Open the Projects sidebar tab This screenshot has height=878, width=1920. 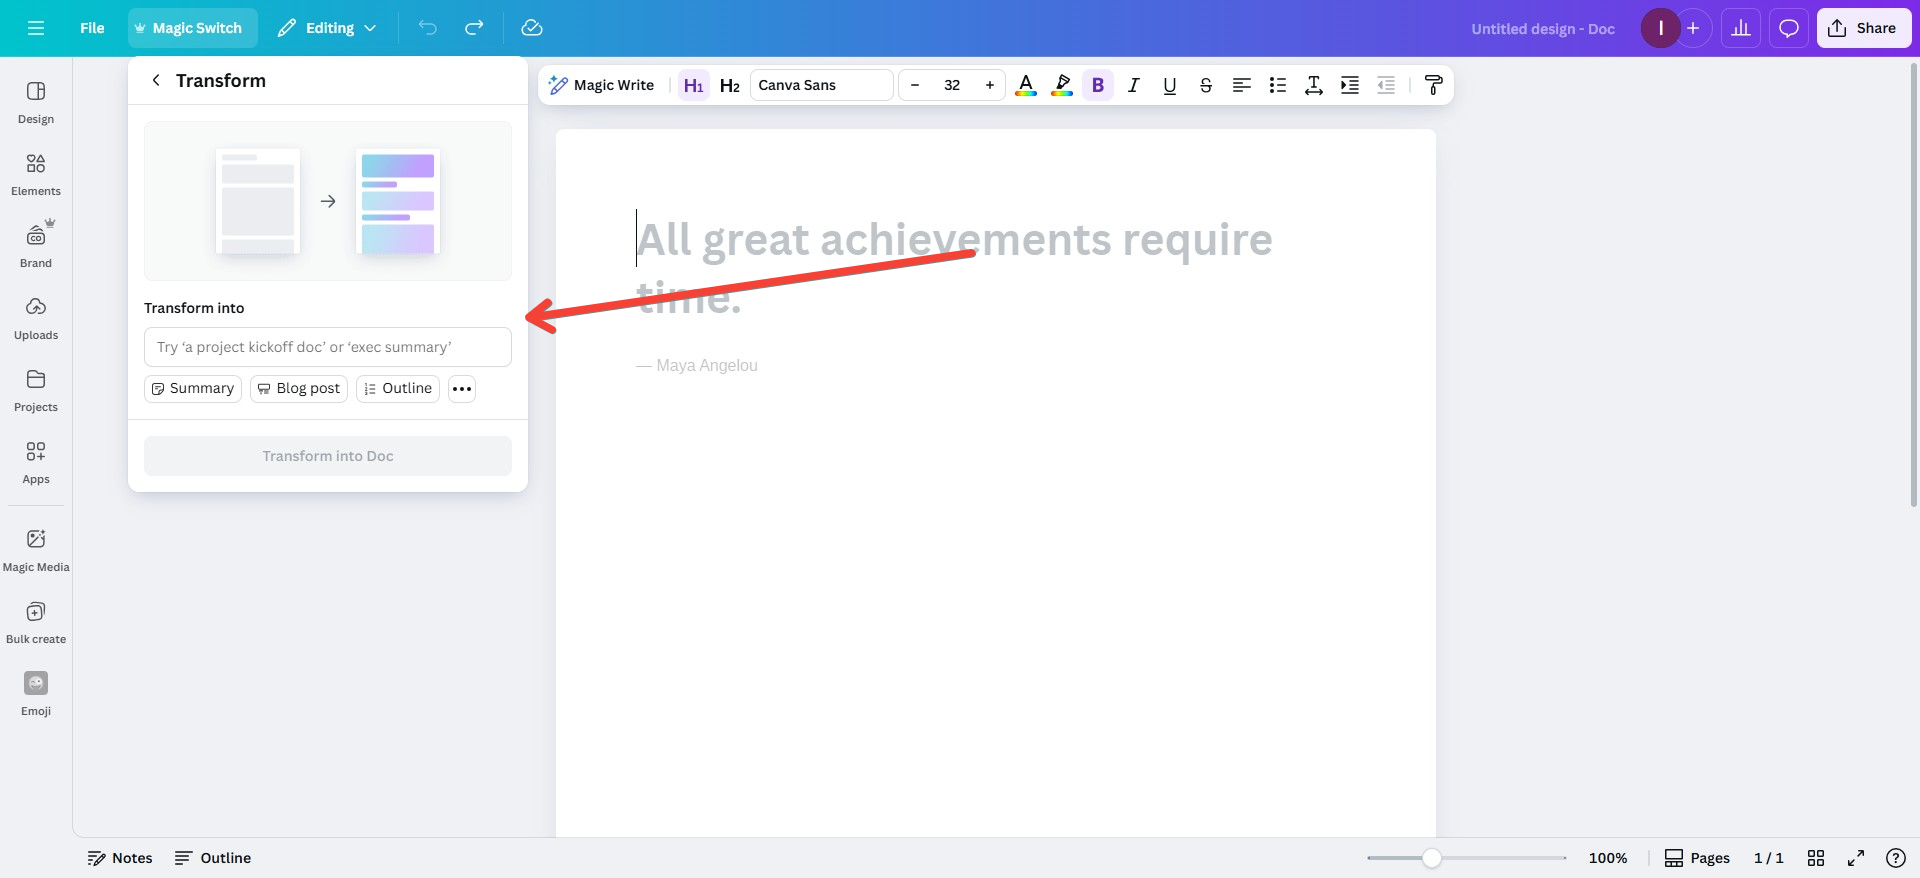(36, 391)
